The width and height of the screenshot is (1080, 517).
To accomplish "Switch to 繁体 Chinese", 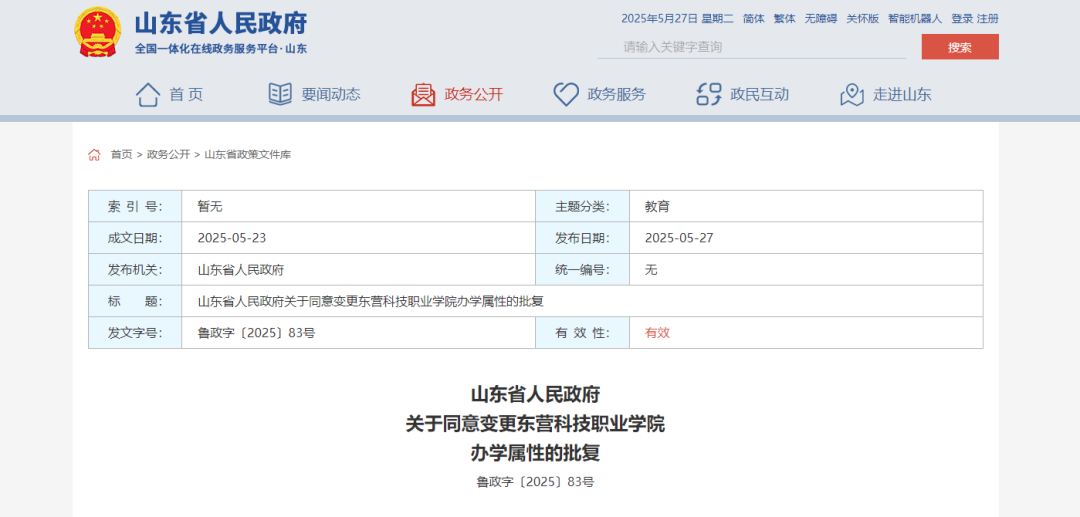I will [x=785, y=19].
